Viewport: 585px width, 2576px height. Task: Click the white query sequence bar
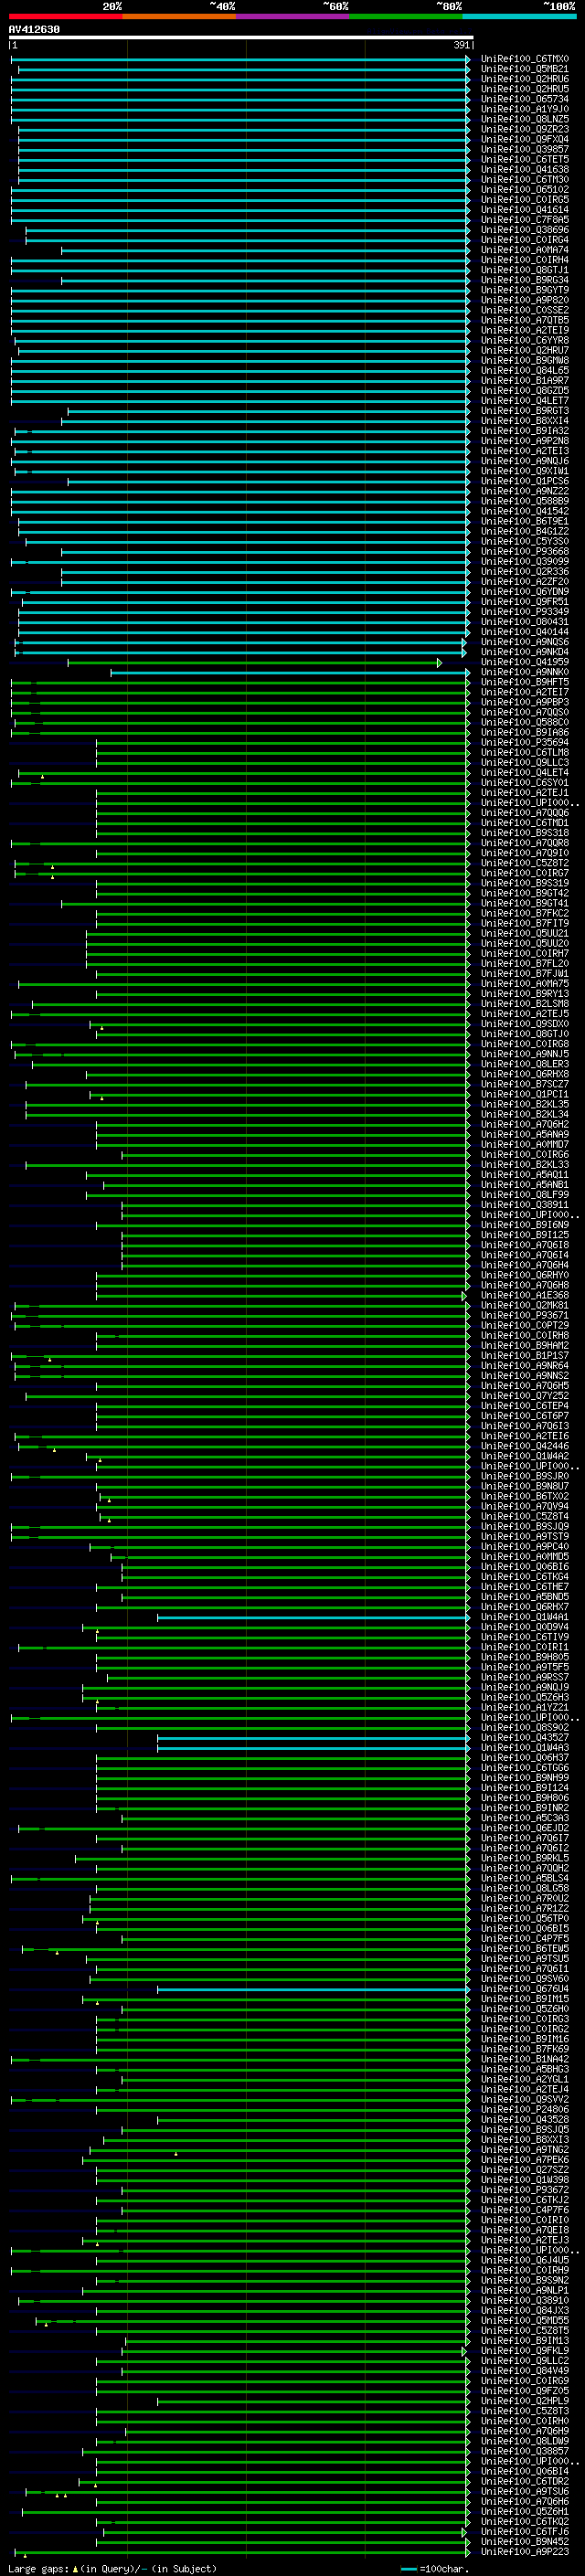click(x=241, y=37)
